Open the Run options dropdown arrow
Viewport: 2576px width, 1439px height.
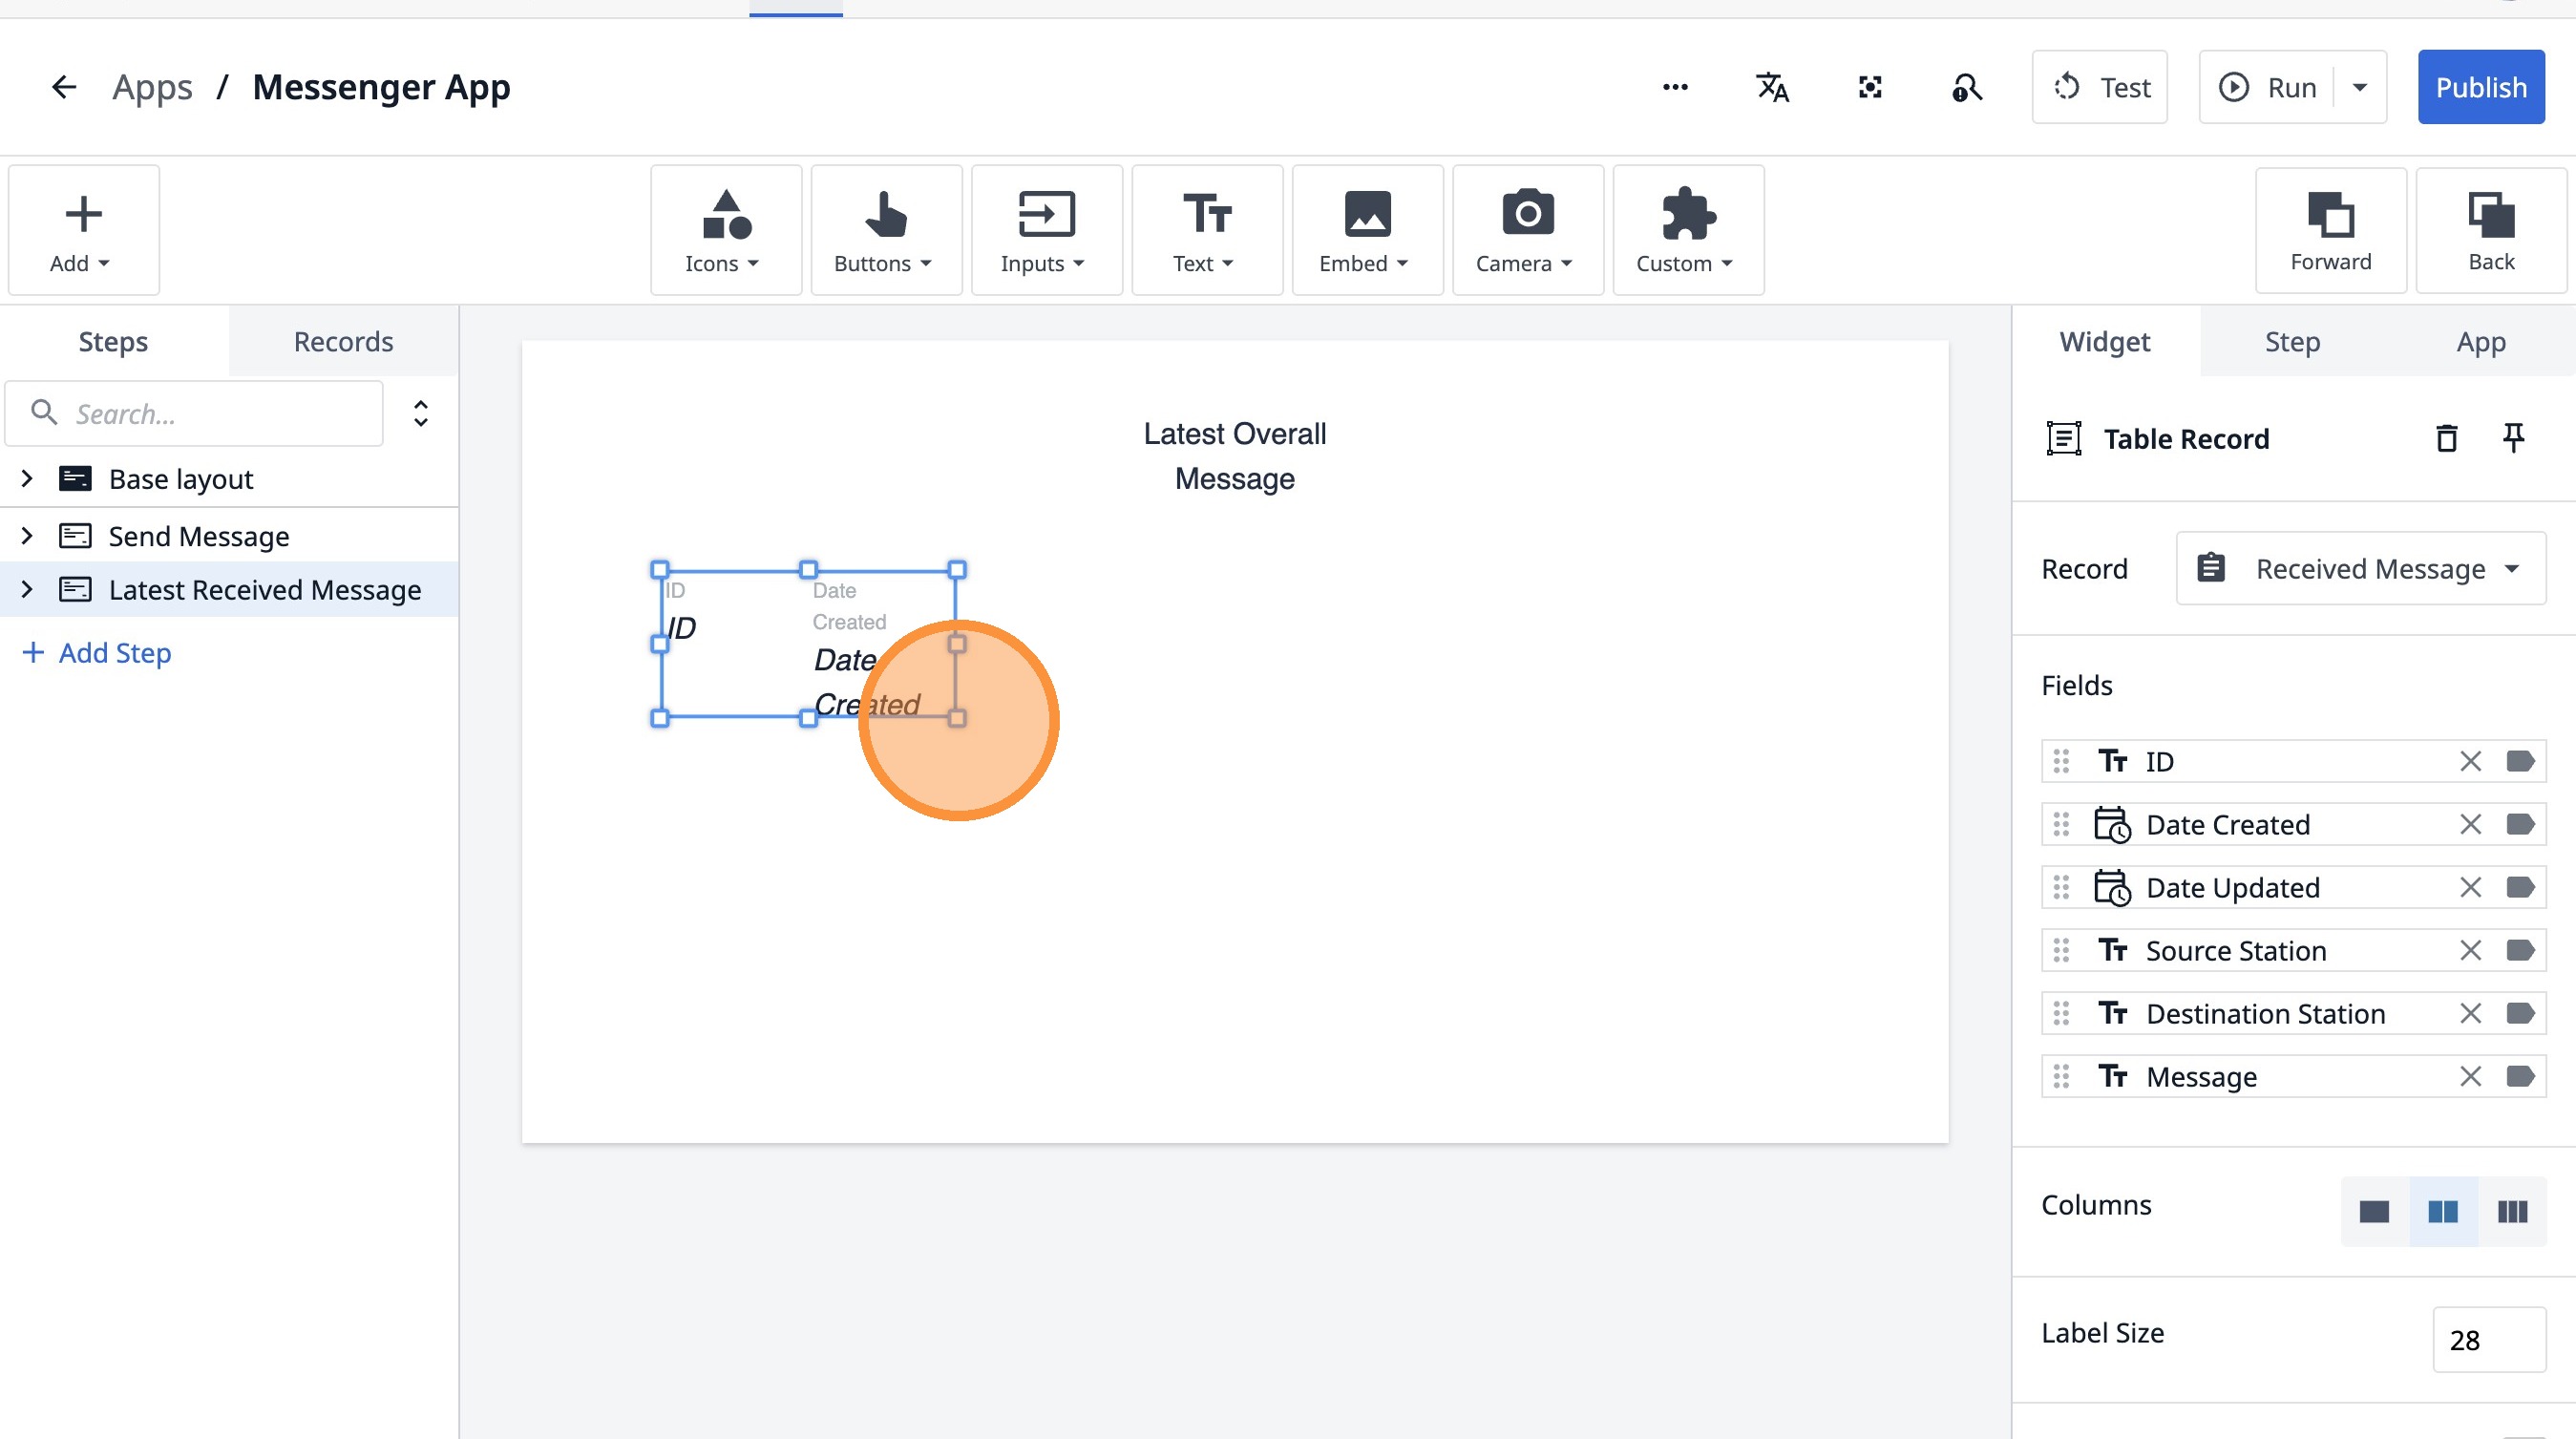[2360, 87]
